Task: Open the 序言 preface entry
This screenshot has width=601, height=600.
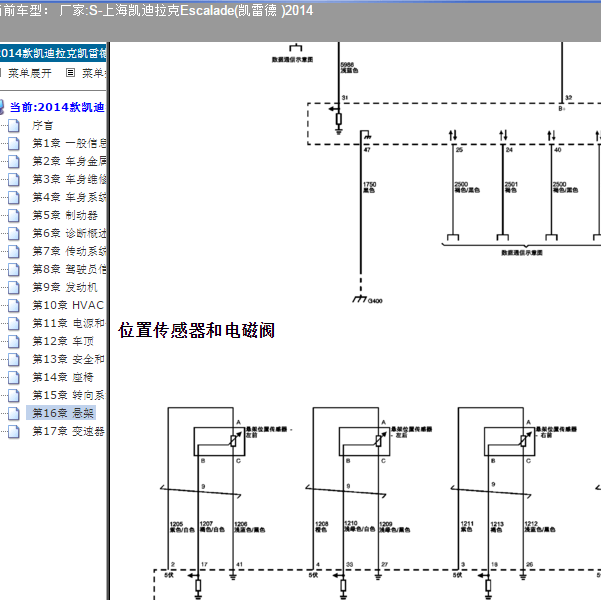Action: [42, 125]
